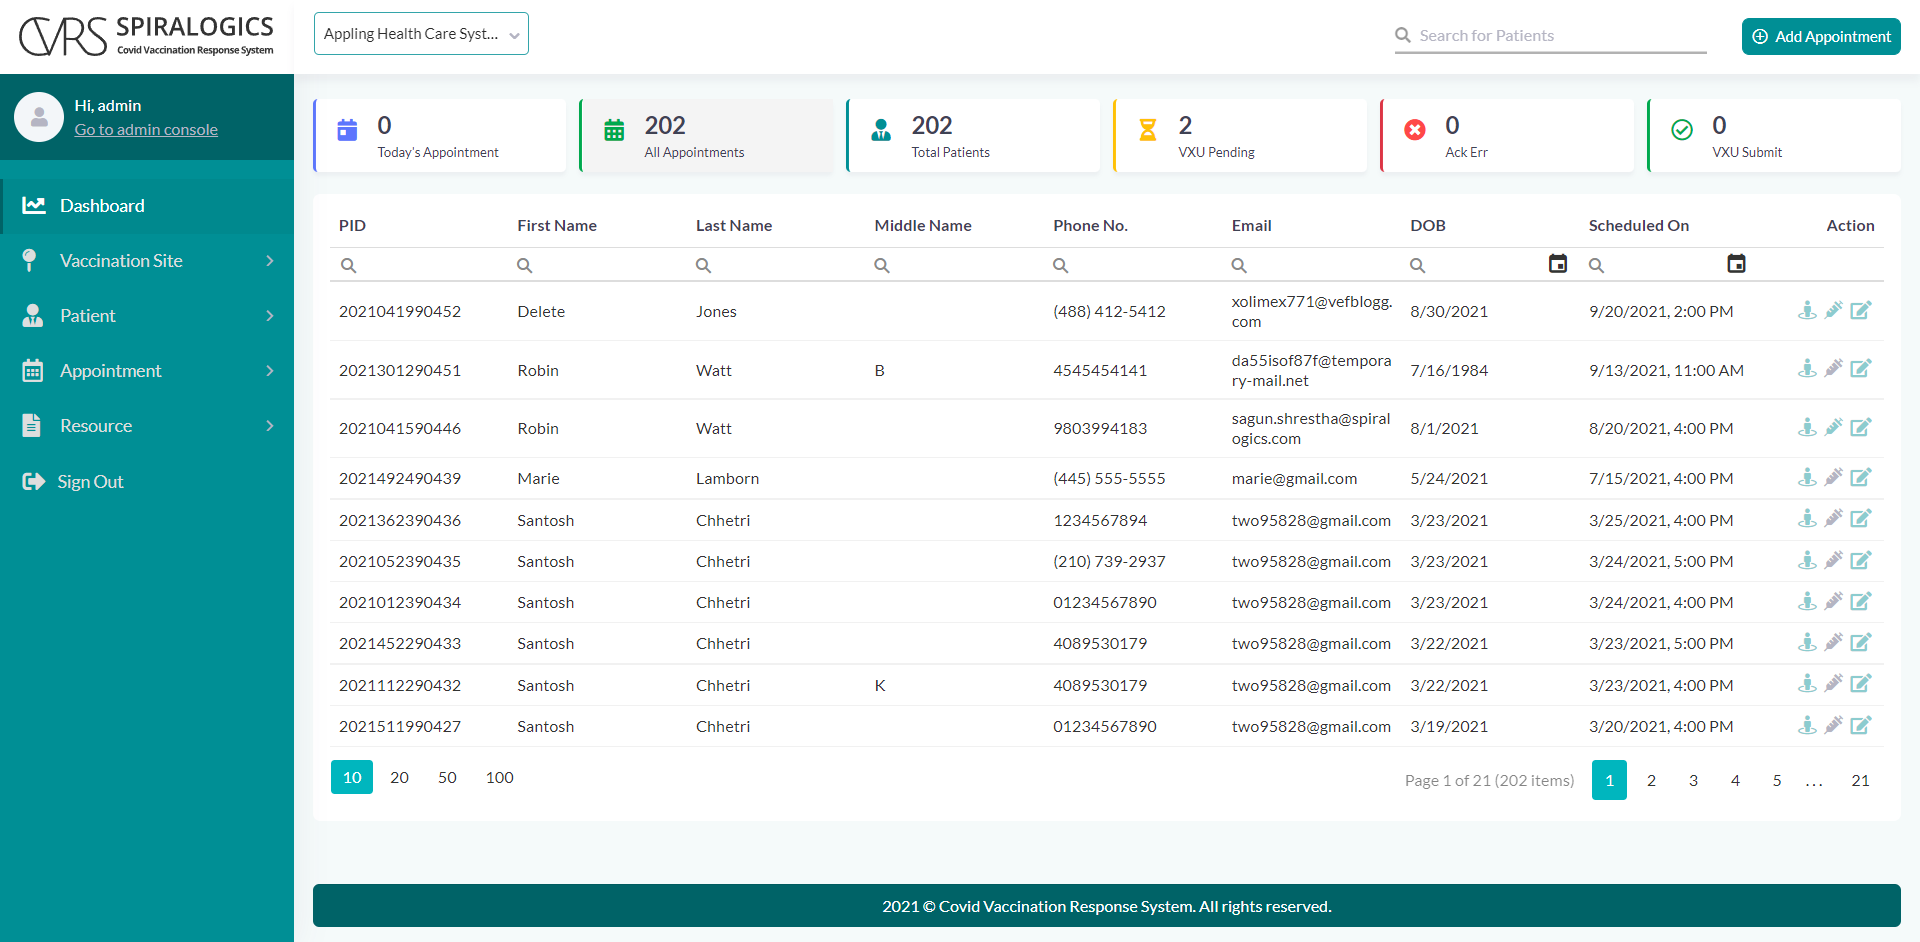The width and height of the screenshot is (1920, 942).
Task: Click the edit icon for PID 2021362390436
Action: (x=1860, y=518)
